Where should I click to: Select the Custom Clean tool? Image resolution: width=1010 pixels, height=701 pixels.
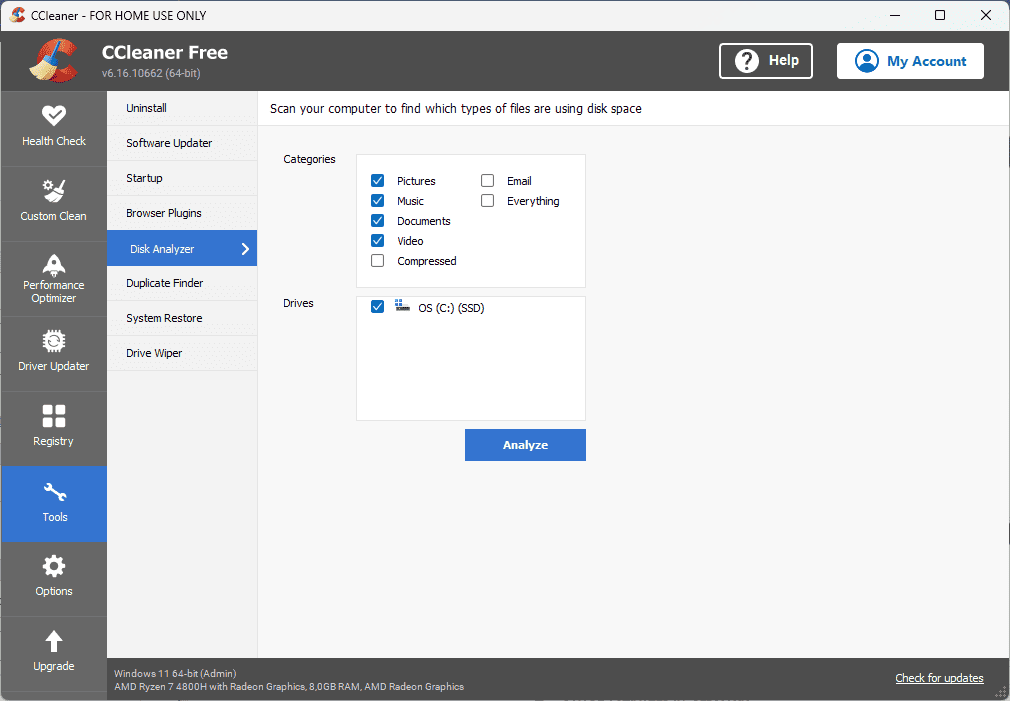pos(53,203)
